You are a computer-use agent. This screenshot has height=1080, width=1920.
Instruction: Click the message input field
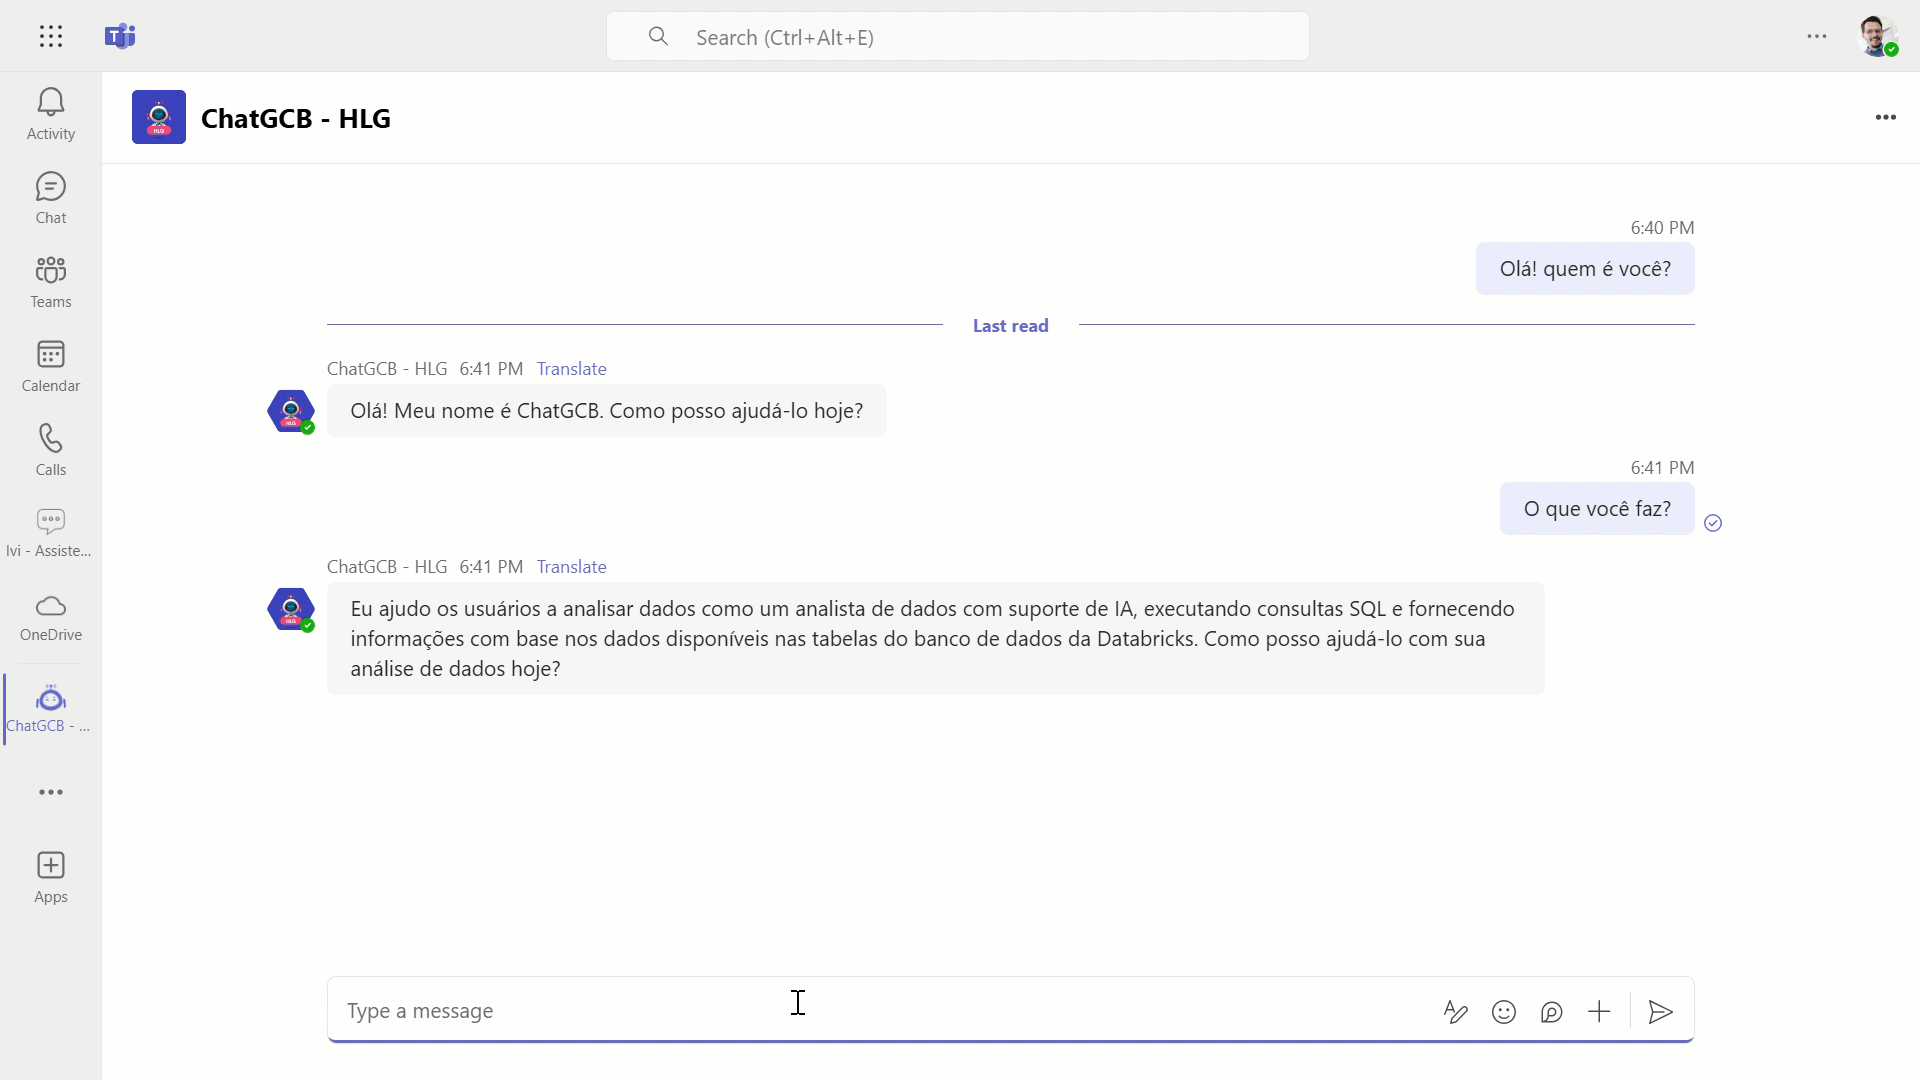pos(798,1009)
